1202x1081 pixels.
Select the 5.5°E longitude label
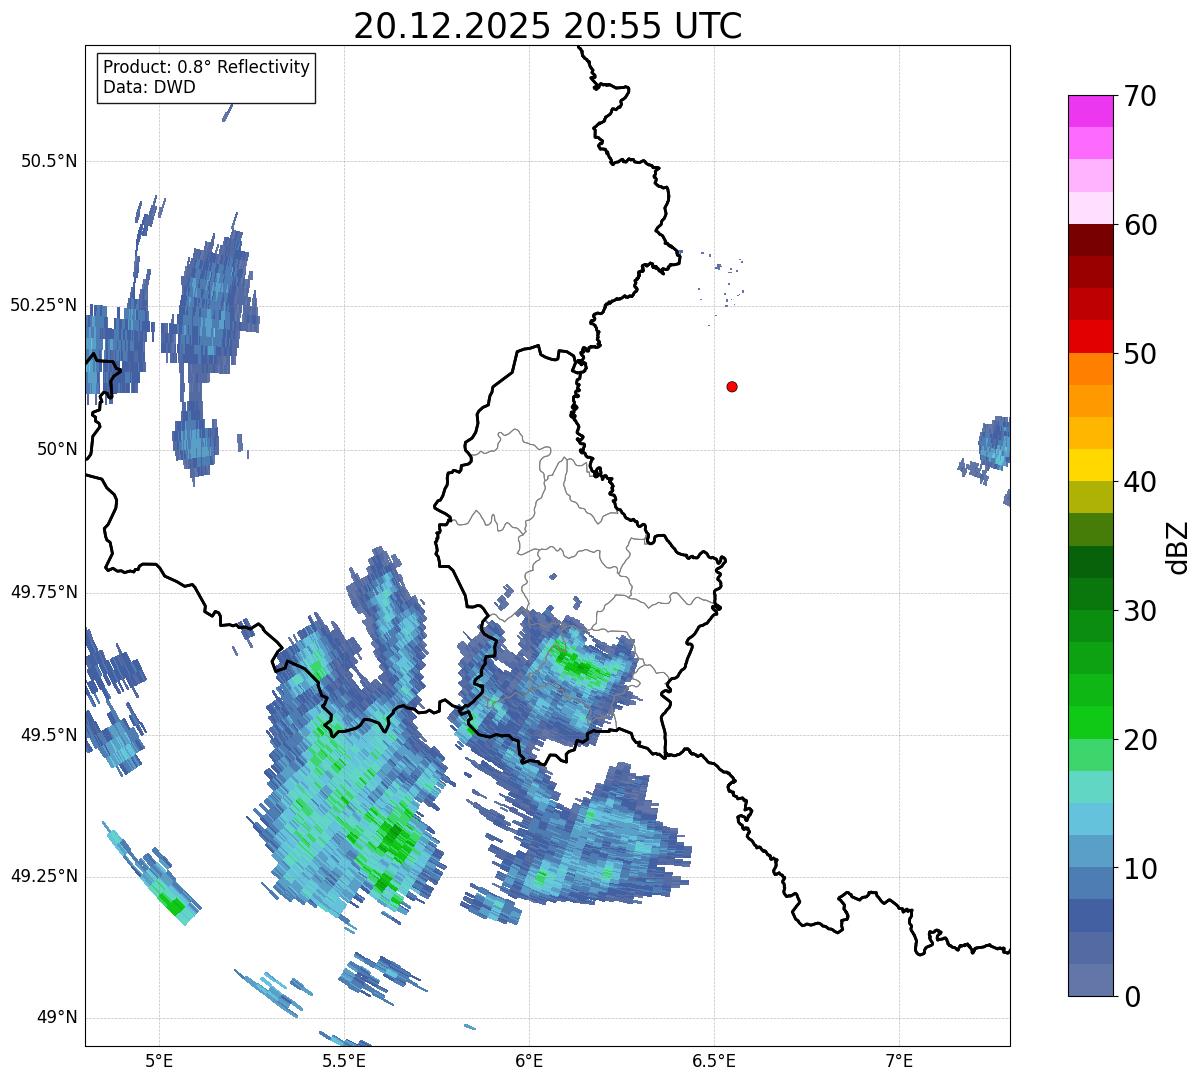tap(344, 1060)
